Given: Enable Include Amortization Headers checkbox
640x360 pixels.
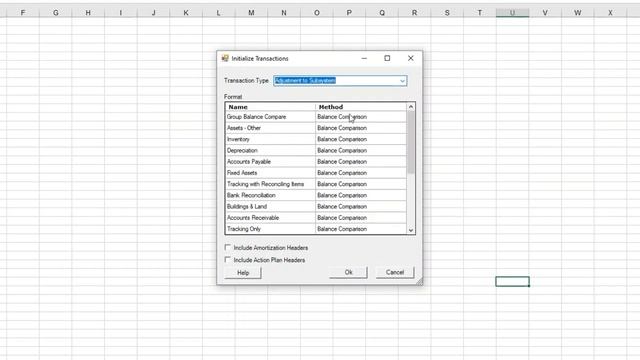Looking at the screenshot, I should click(228, 247).
